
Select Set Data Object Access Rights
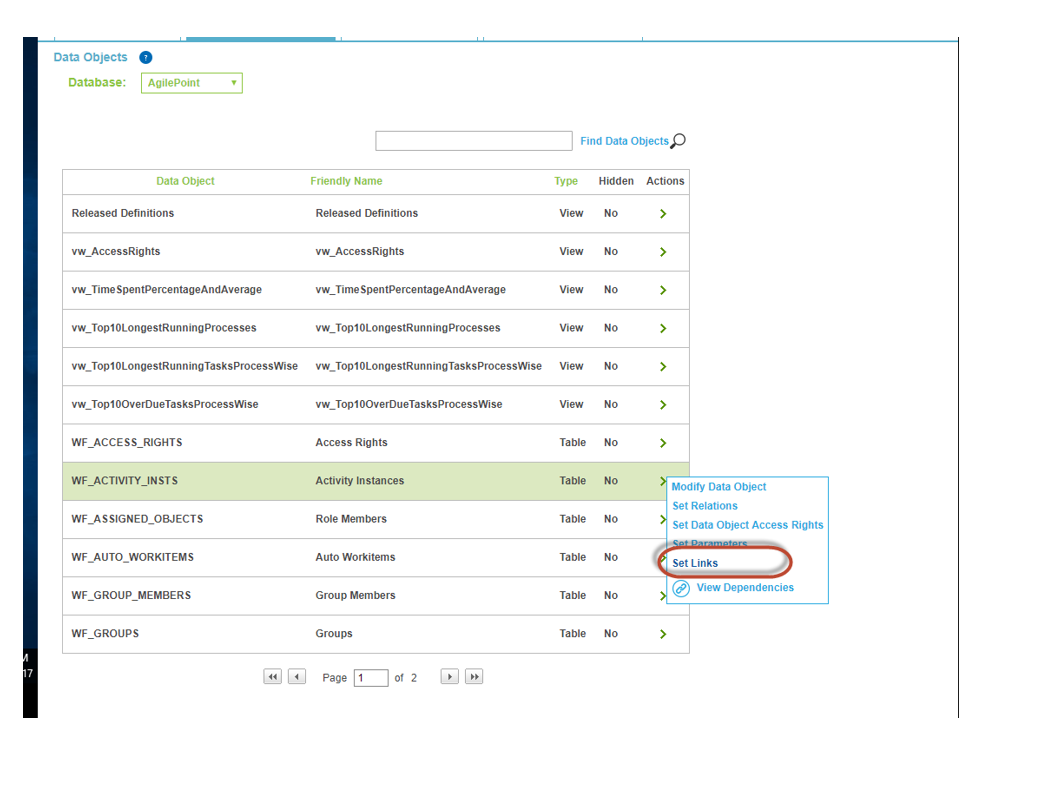(748, 525)
